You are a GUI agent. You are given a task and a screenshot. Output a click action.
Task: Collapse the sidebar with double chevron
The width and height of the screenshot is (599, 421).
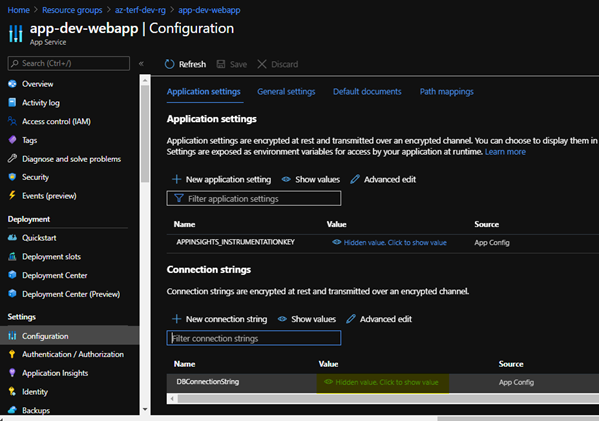click(x=141, y=63)
